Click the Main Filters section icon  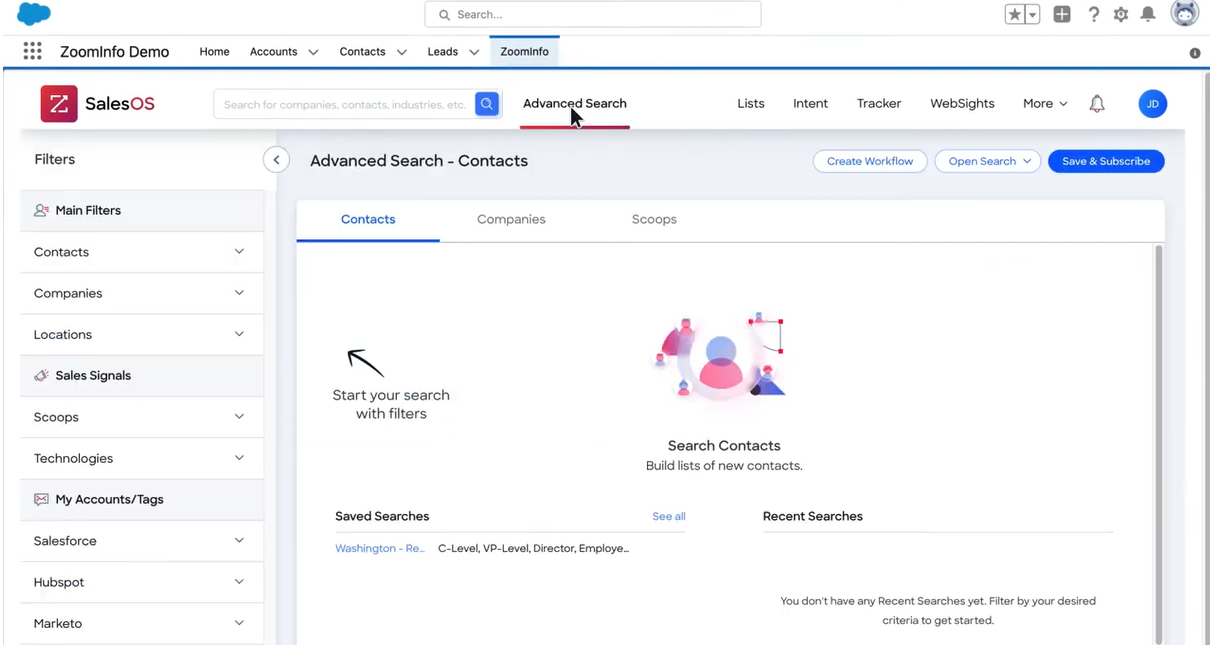[x=41, y=211]
